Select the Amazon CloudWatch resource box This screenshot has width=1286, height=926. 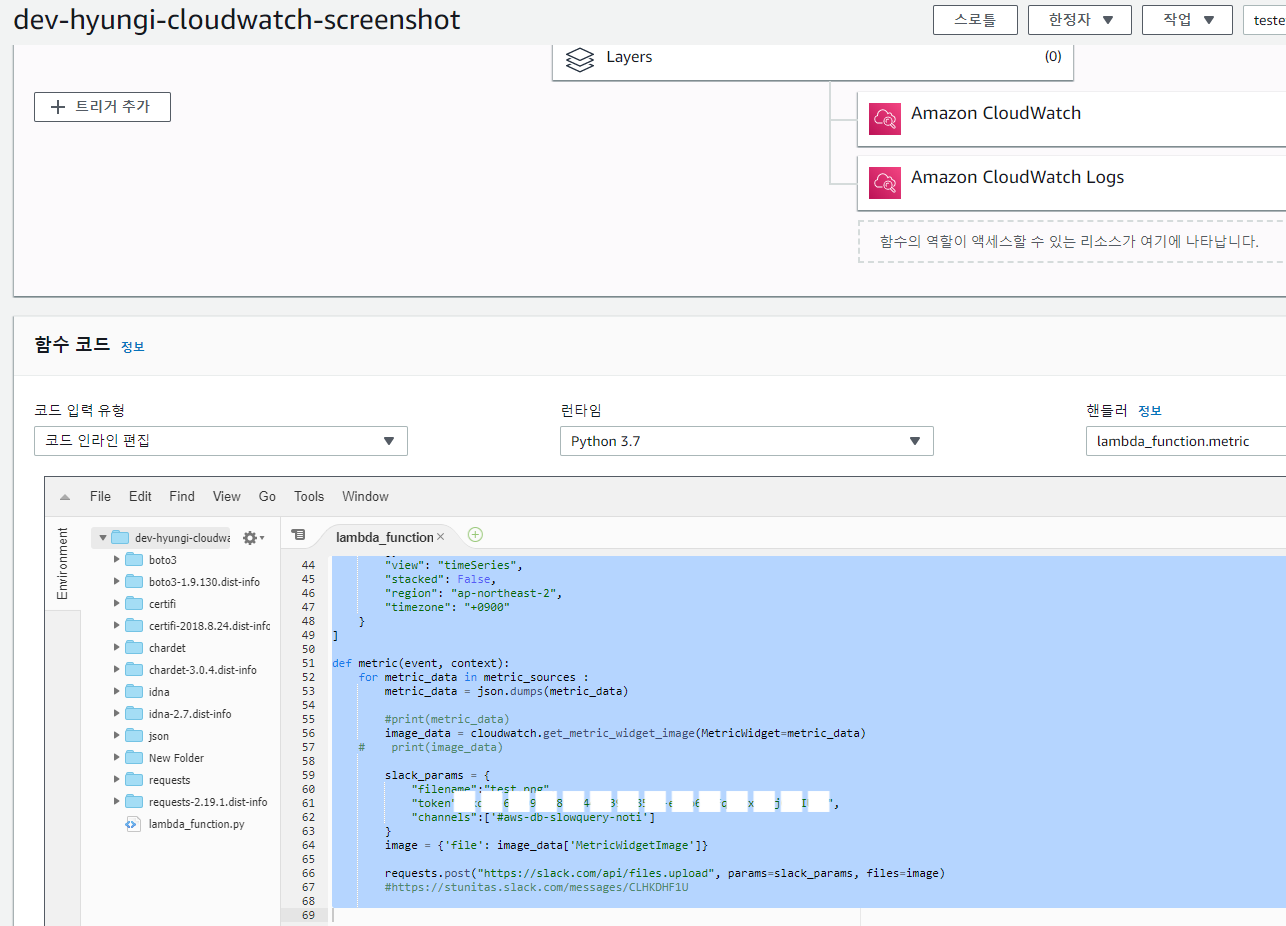[x=1072, y=119]
